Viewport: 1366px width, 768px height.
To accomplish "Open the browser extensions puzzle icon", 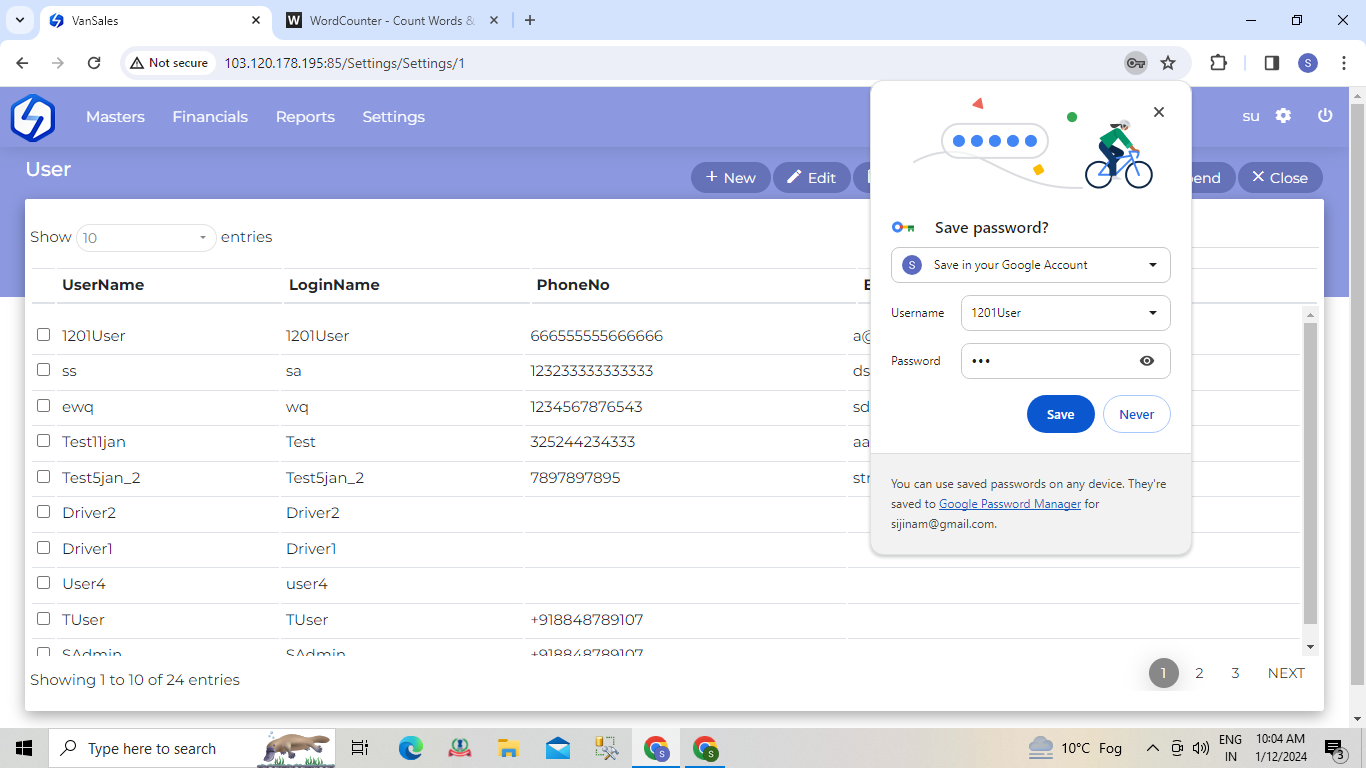I will click(x=1218, y=63).
